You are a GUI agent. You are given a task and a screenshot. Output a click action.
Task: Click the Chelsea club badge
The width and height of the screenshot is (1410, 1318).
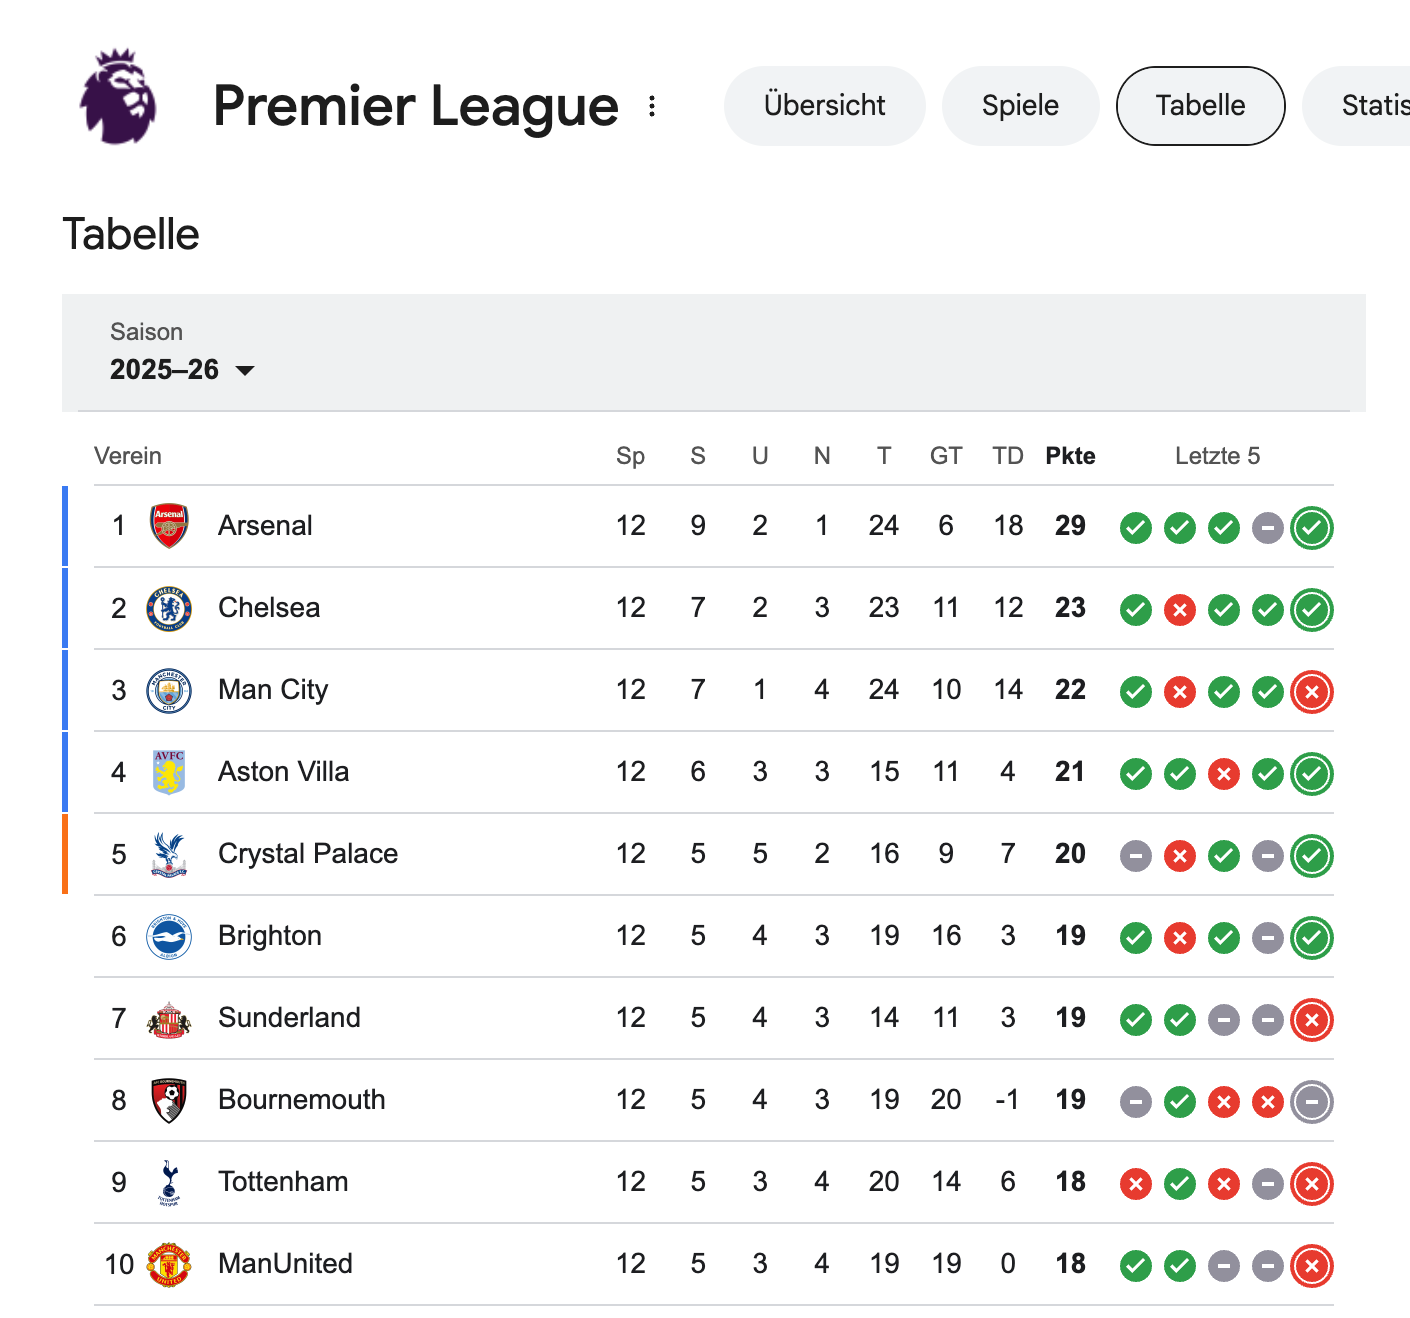click(x=169, y=608)
